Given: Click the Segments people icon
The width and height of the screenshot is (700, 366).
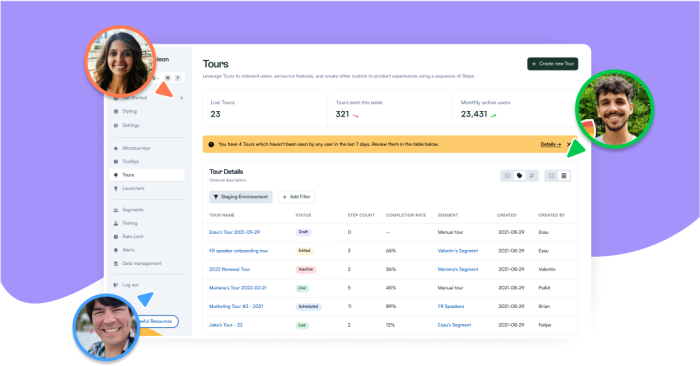Looking at the screenshot, I should [x=116, y=210].
